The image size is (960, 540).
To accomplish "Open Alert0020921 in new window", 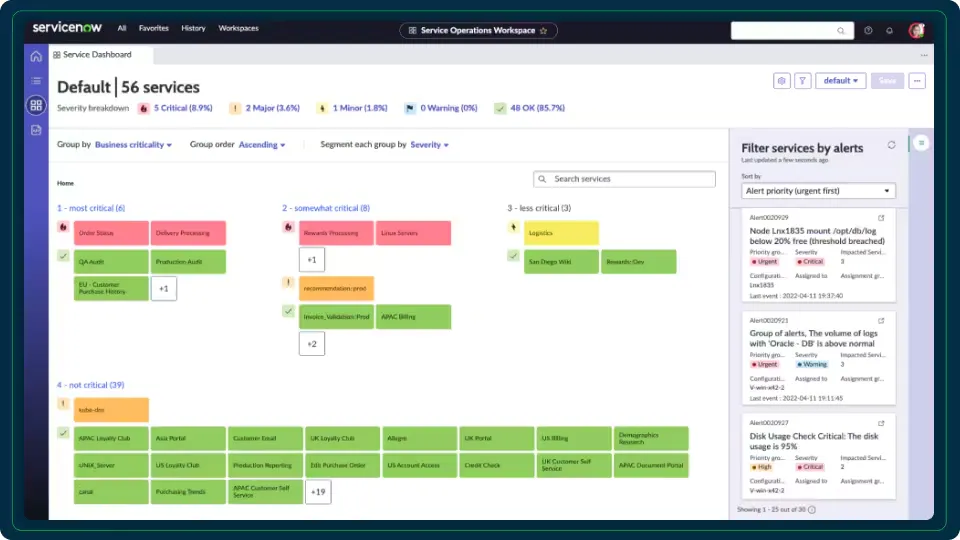I will (881, 320).
